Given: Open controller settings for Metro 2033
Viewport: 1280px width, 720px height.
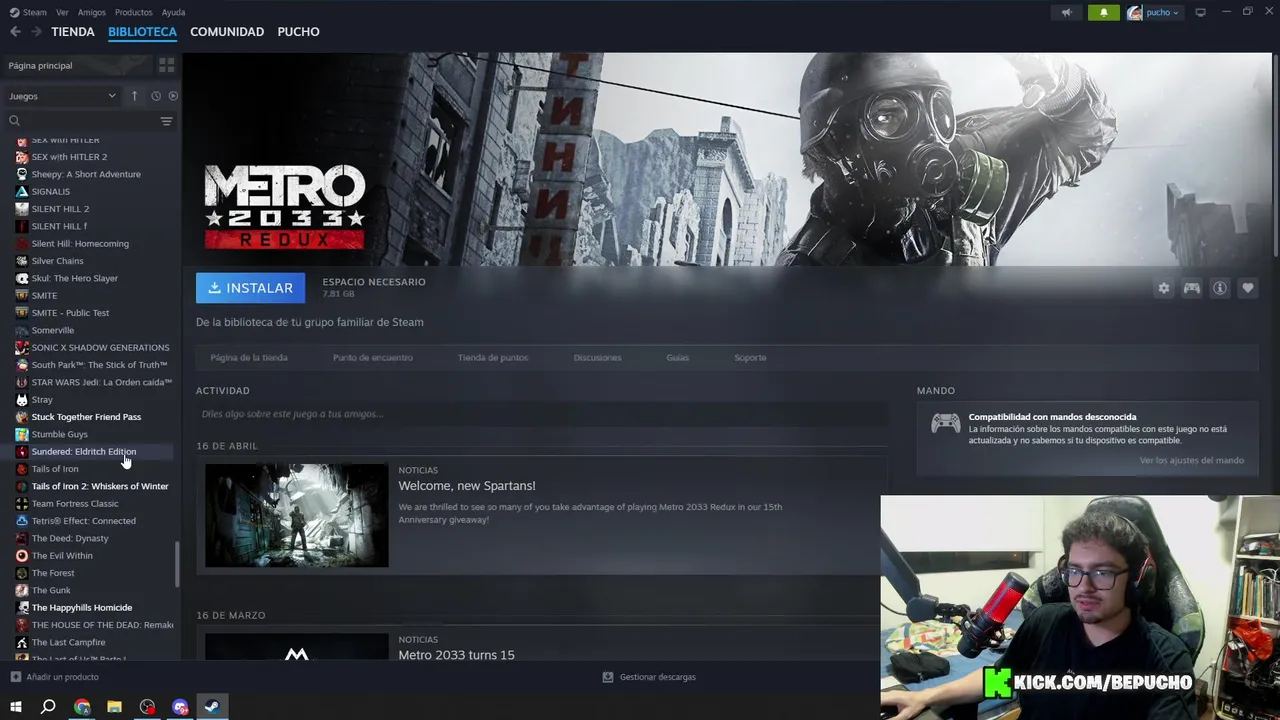Looking at the screenshot, I should (1192, 288).
